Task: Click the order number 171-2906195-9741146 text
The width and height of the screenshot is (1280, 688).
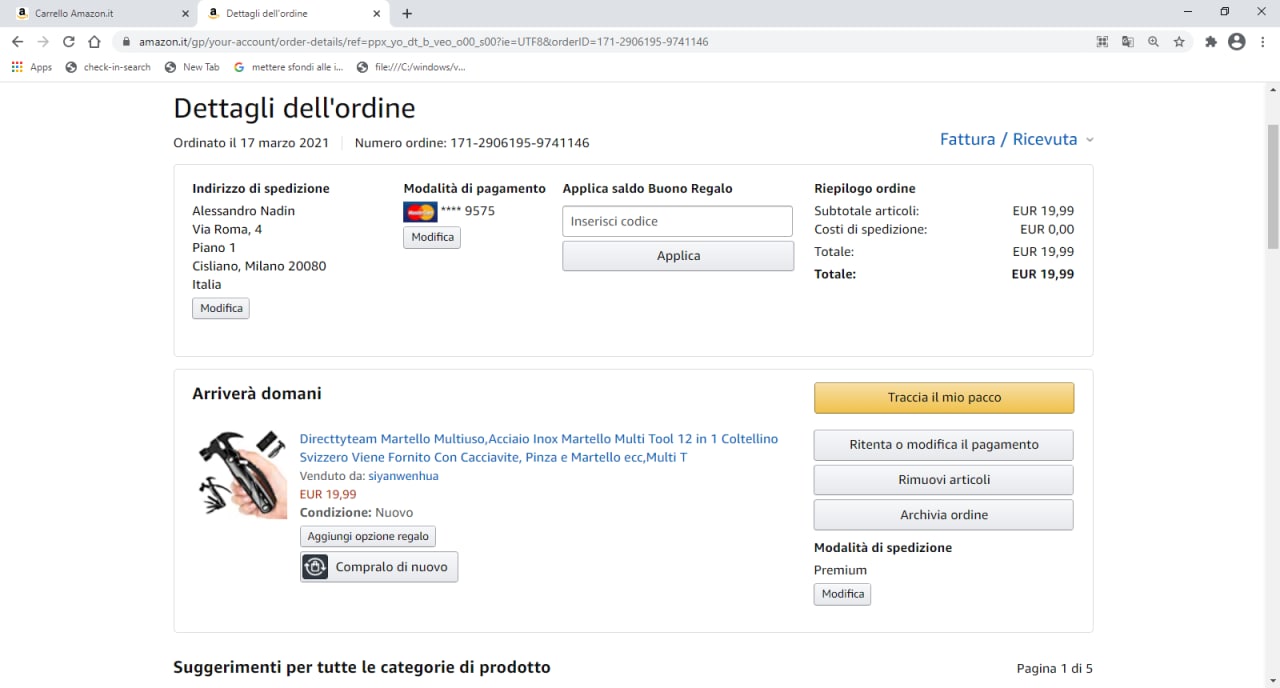Action: coord(519,143)
